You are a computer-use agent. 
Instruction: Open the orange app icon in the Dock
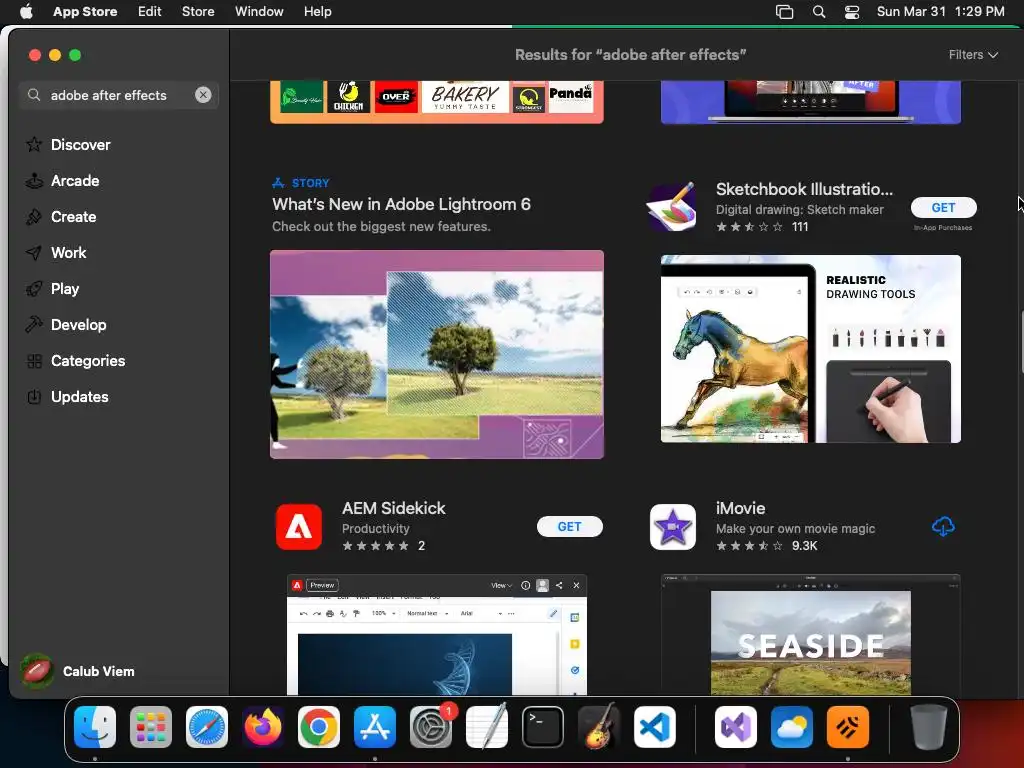pos(848,727)
